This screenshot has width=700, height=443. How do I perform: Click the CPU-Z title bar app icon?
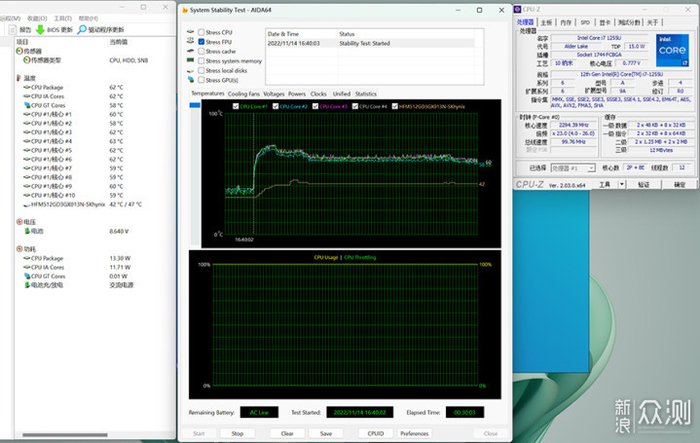tap(519, 9)
